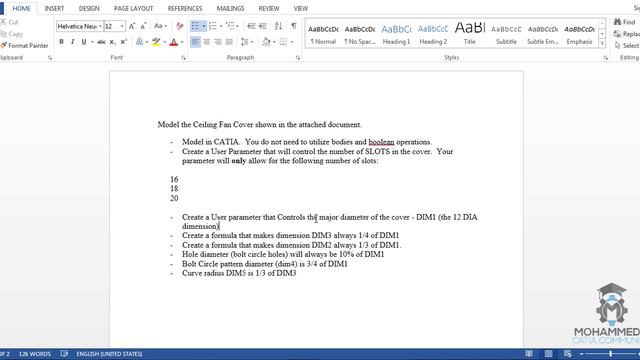Click Find in Editing group
Image resolution: width=640 pixels, height=360 pixels.
[624, 22]
